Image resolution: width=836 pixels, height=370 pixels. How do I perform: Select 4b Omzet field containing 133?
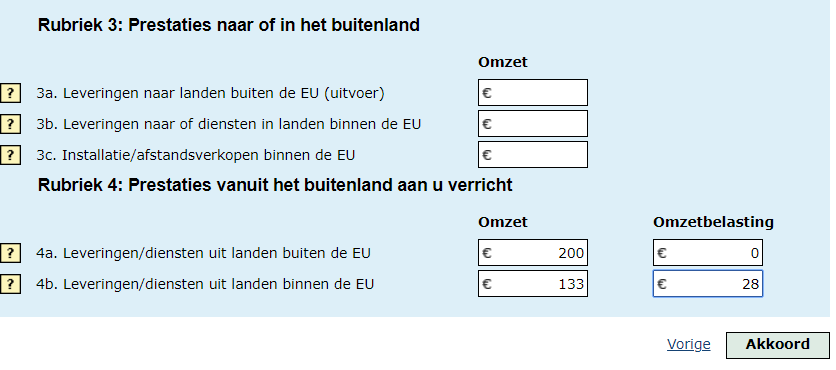click(x=533, y=284)
